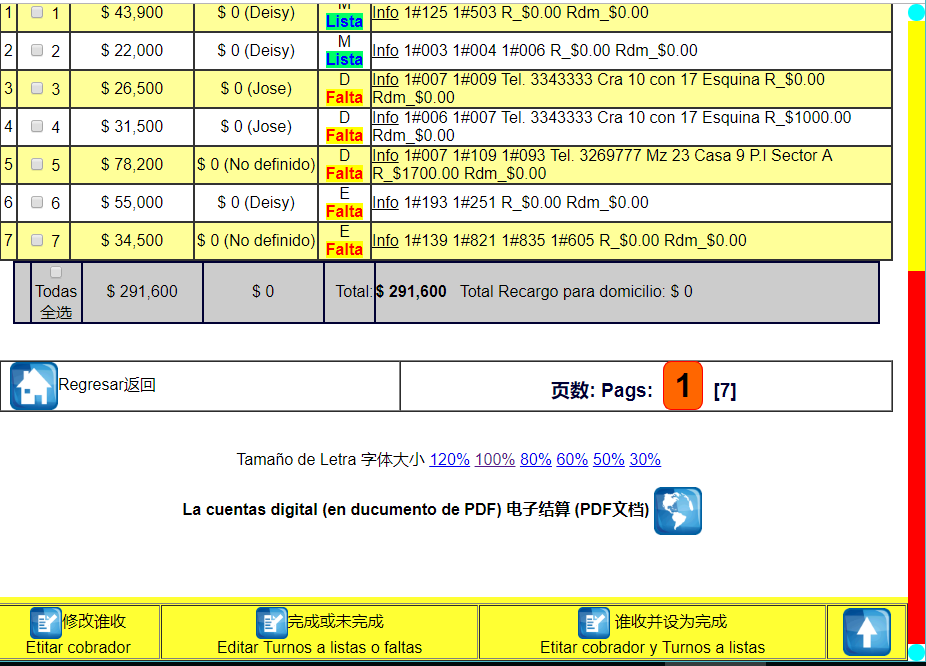Set font size to 30%
This screenshot has height=666, width=926.
coord(645,459)
